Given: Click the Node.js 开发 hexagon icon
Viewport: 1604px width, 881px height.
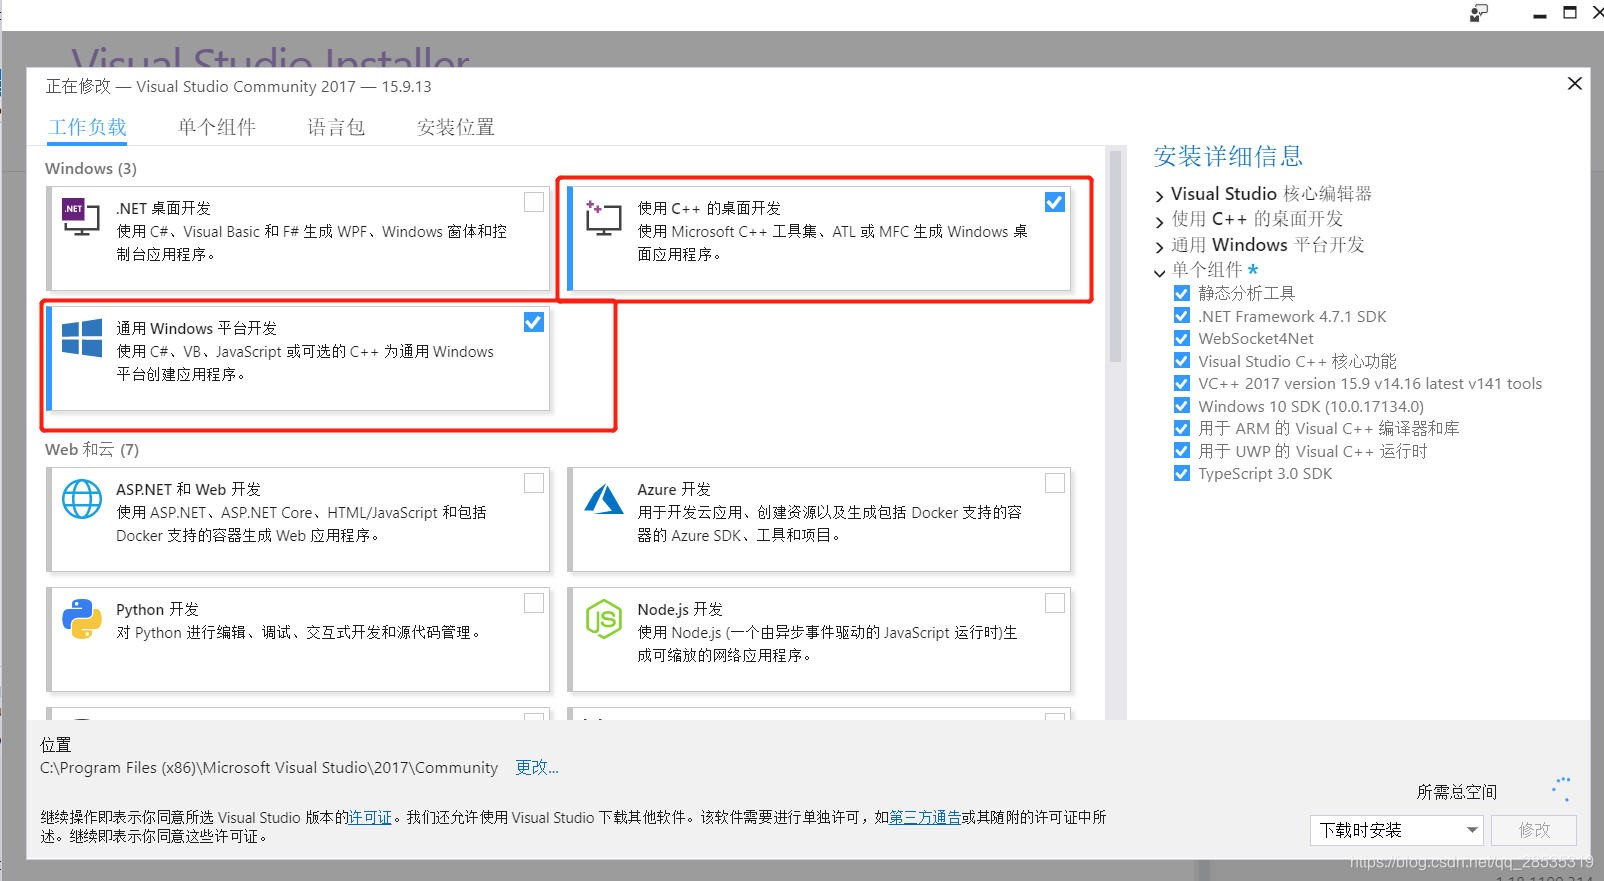Looking at the screenshot, I should click(x=604, y=619).
